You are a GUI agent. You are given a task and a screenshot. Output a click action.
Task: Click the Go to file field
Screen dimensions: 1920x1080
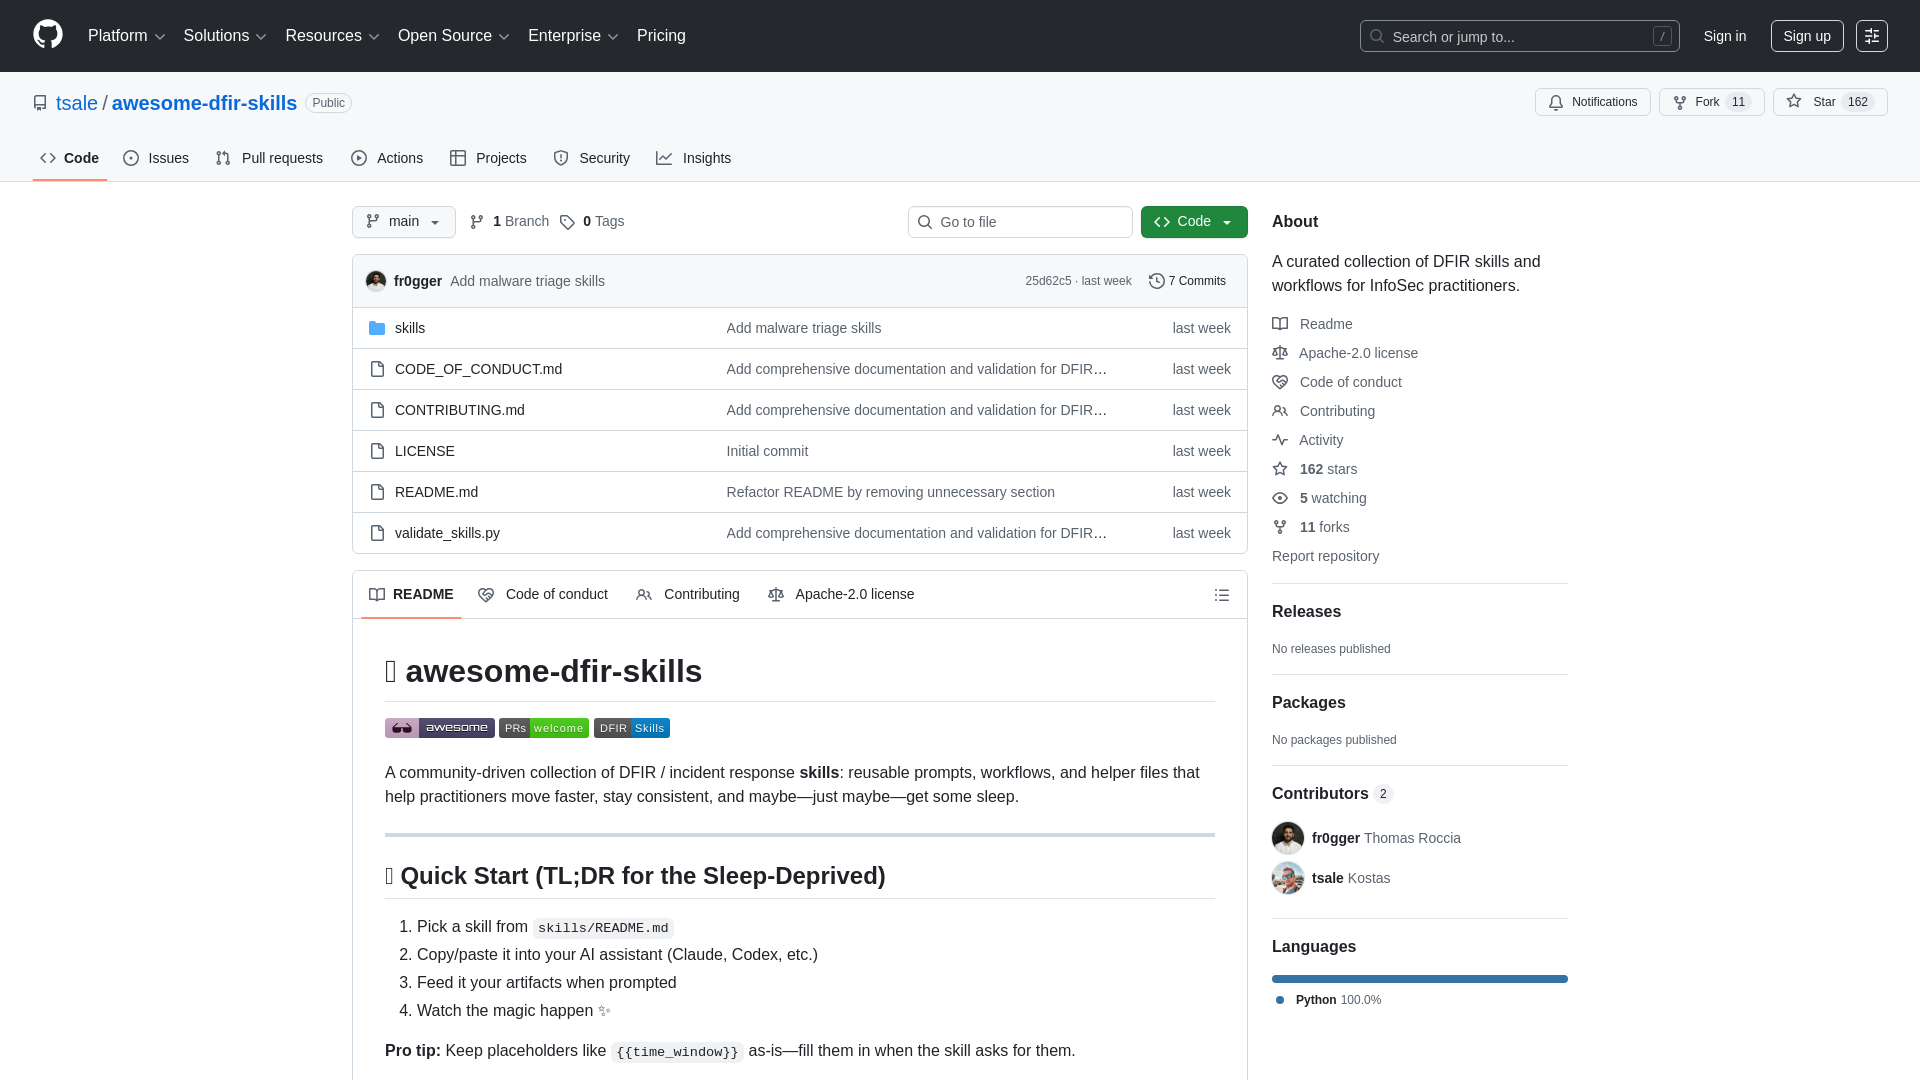(x=1019, y=221)
